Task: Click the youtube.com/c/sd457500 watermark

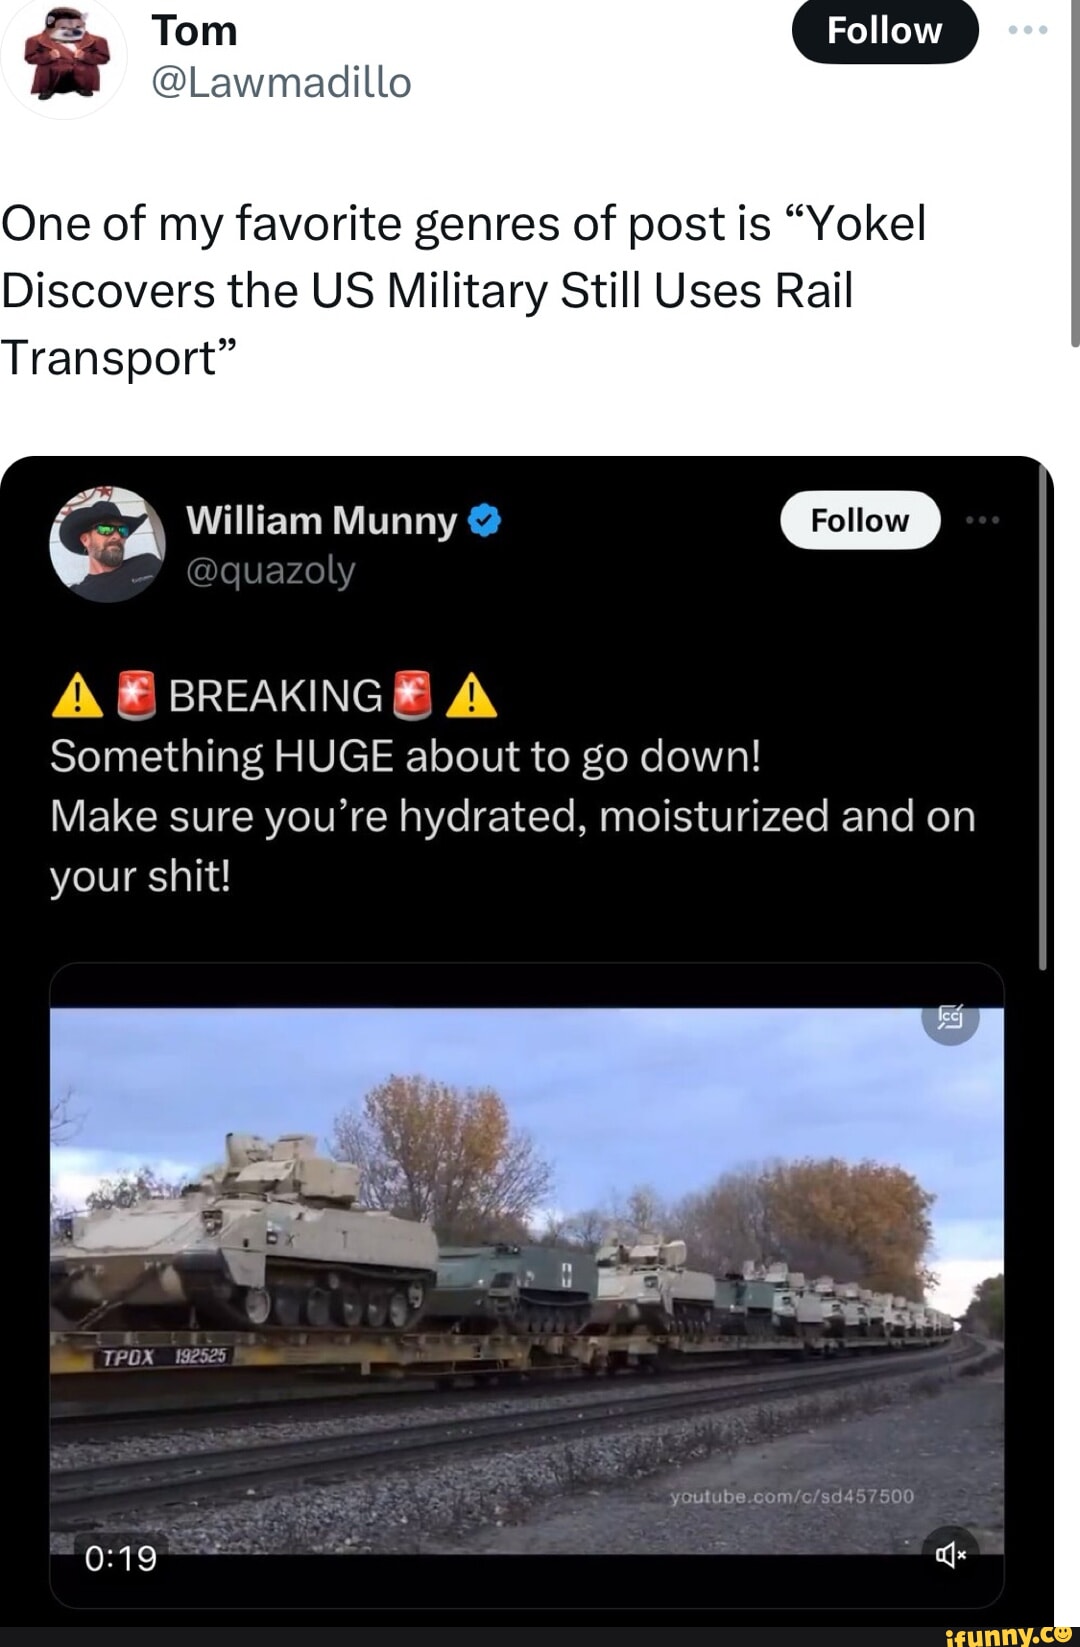Action: [x=792, y=1496]
